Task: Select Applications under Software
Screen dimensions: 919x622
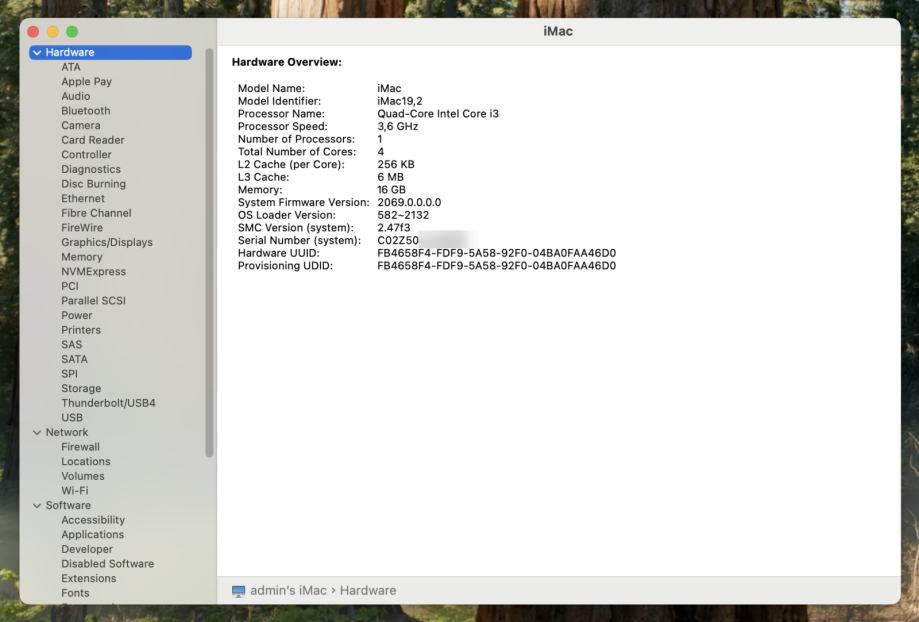Action: [x=93, y=535]
